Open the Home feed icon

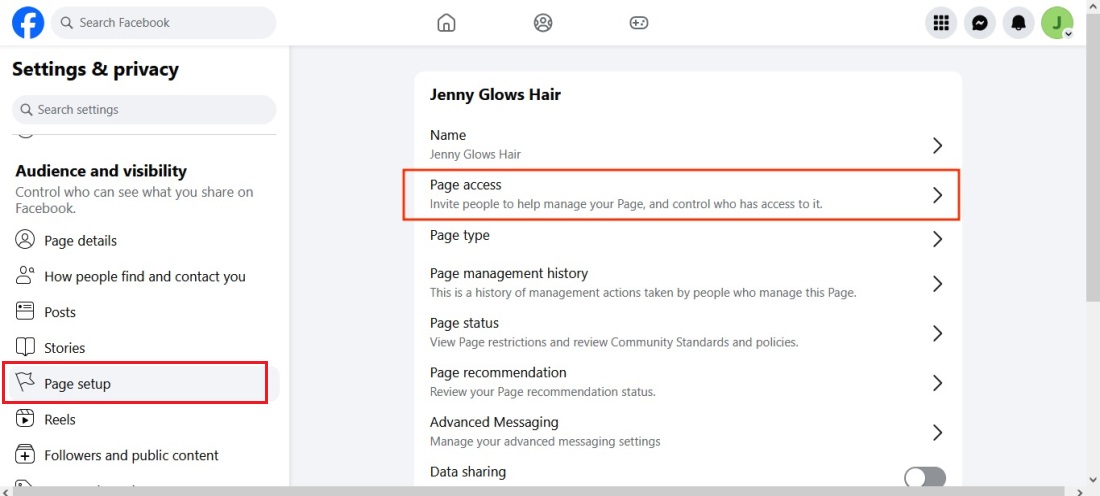tap(446, 23)
